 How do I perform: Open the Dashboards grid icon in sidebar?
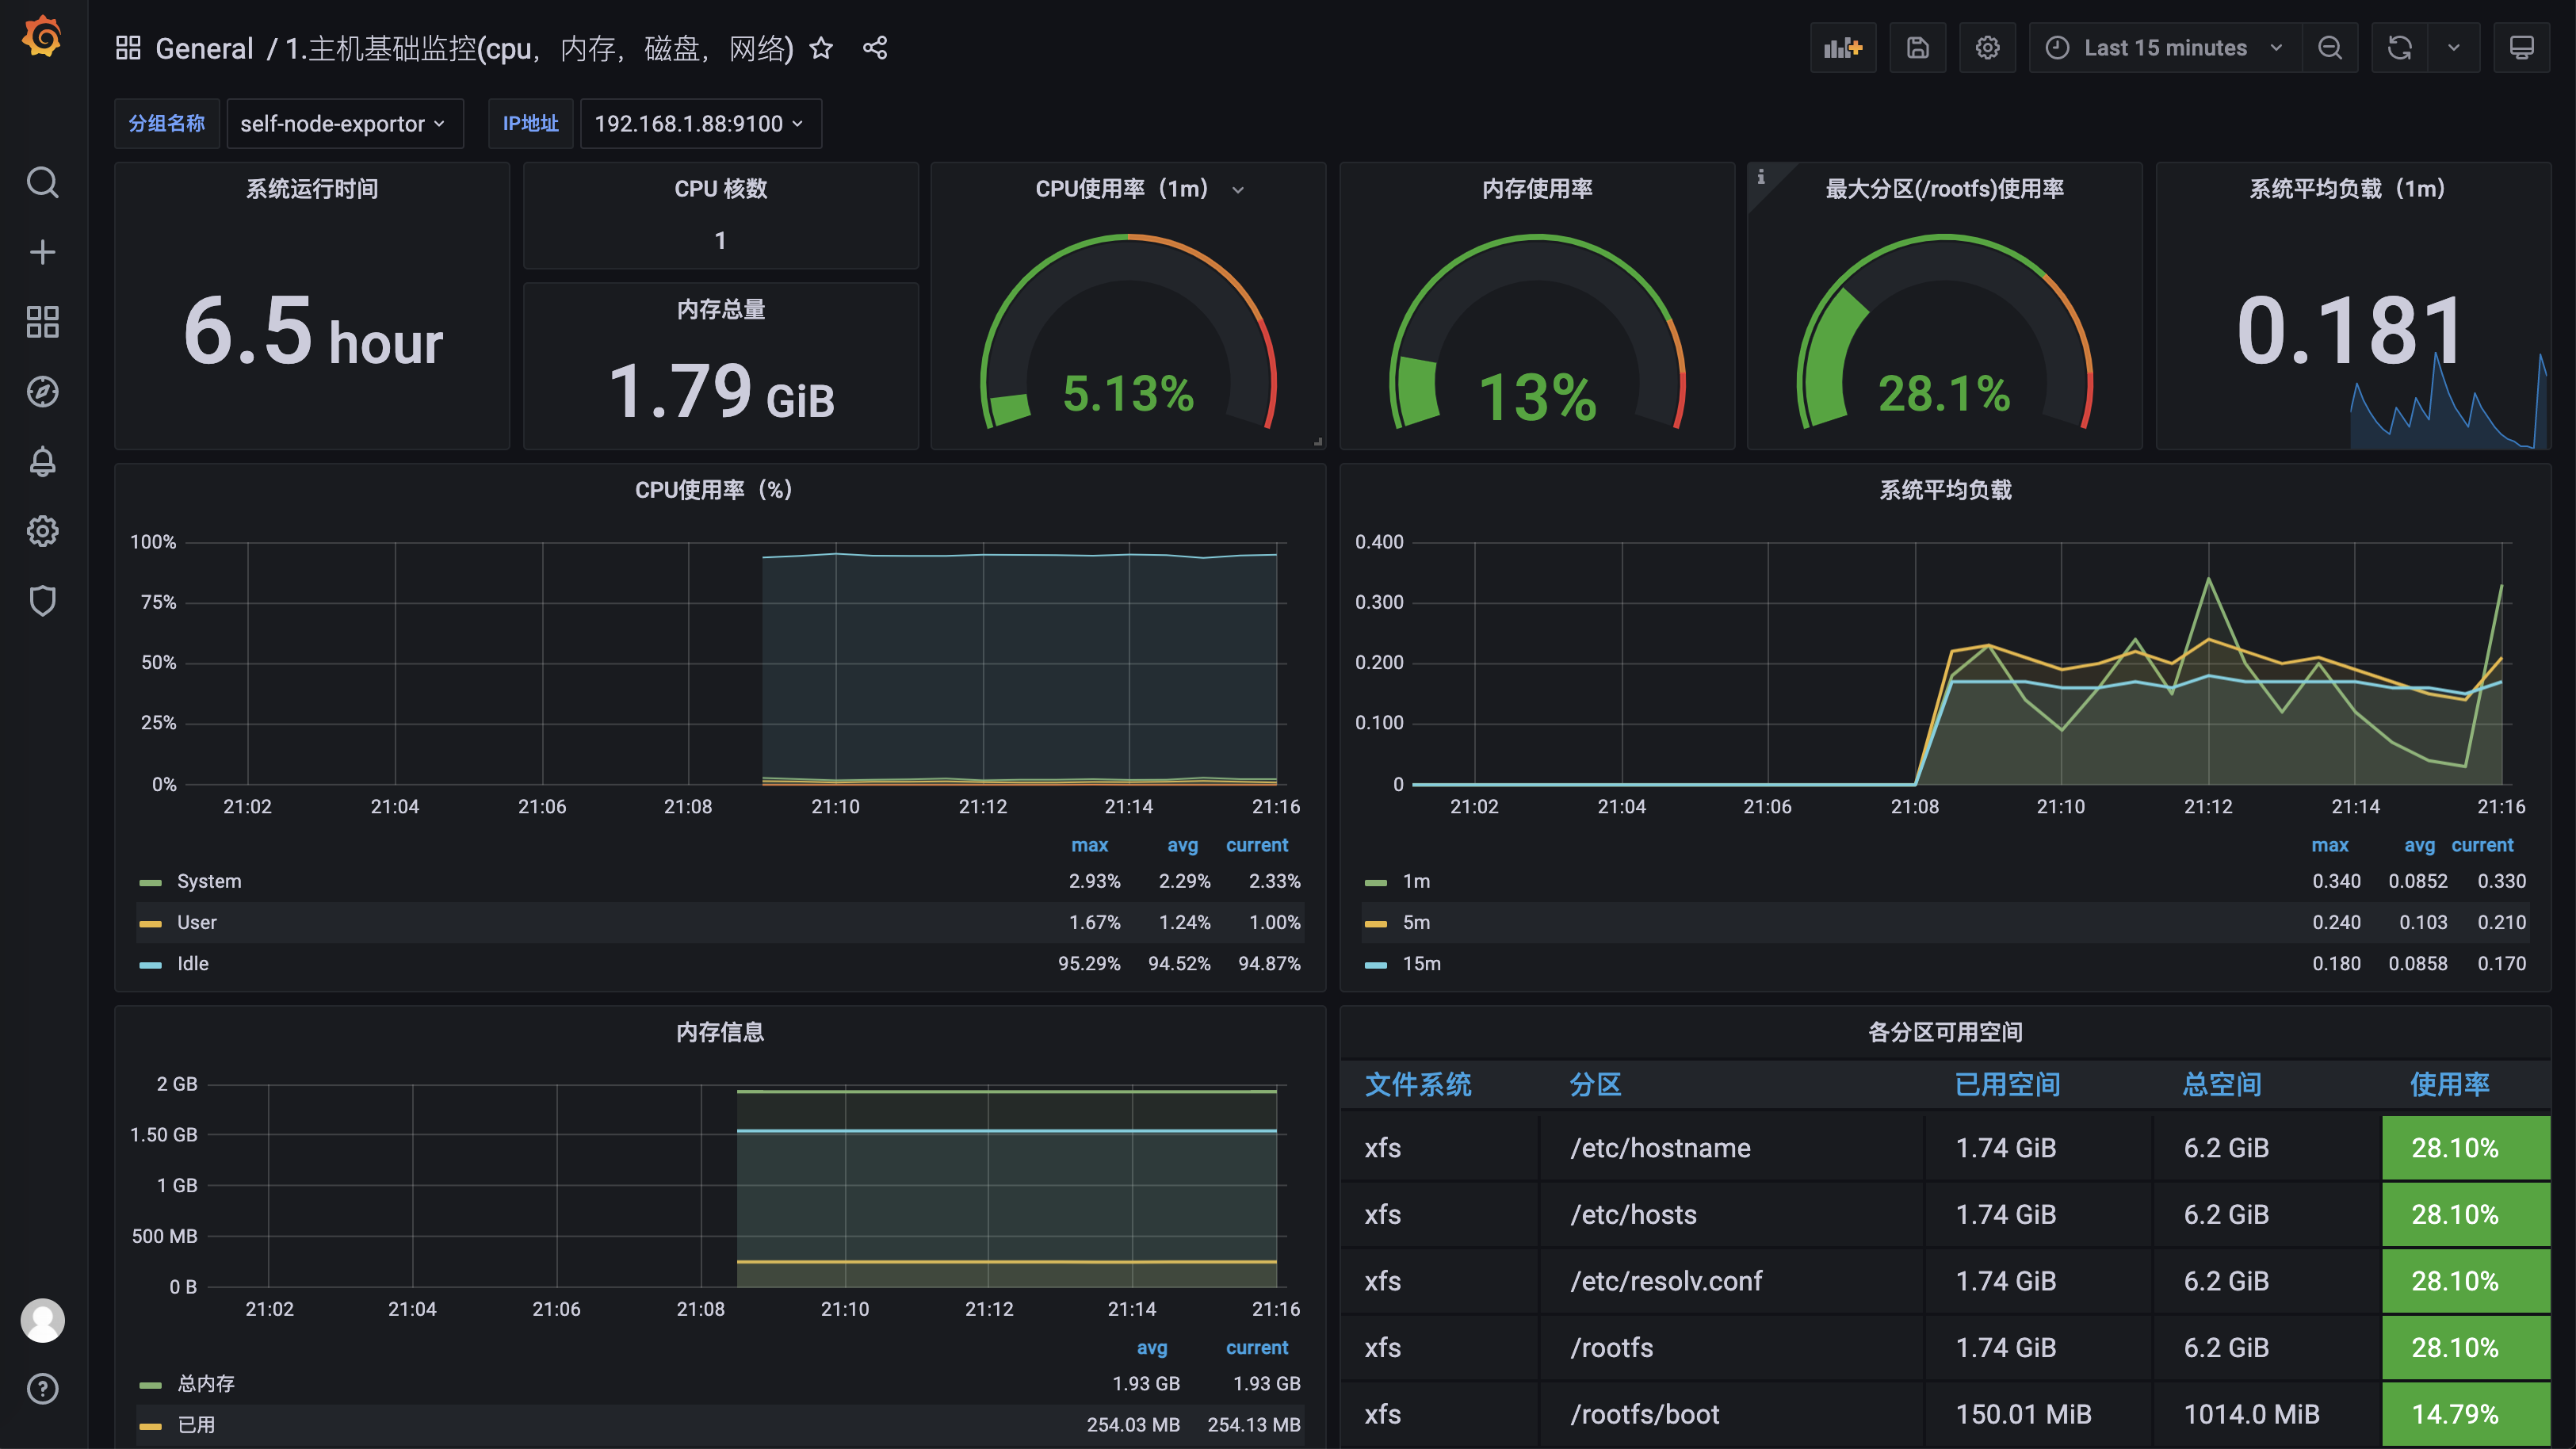click(x=42, y=322)
